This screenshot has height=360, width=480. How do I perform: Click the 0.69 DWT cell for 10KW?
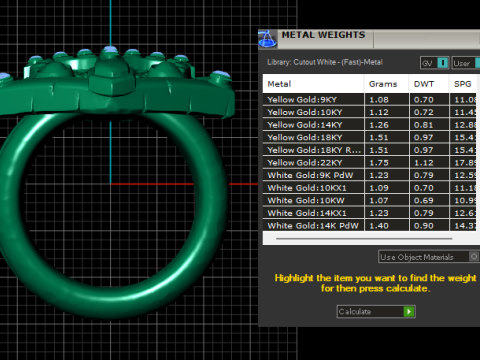coord(429,201)
